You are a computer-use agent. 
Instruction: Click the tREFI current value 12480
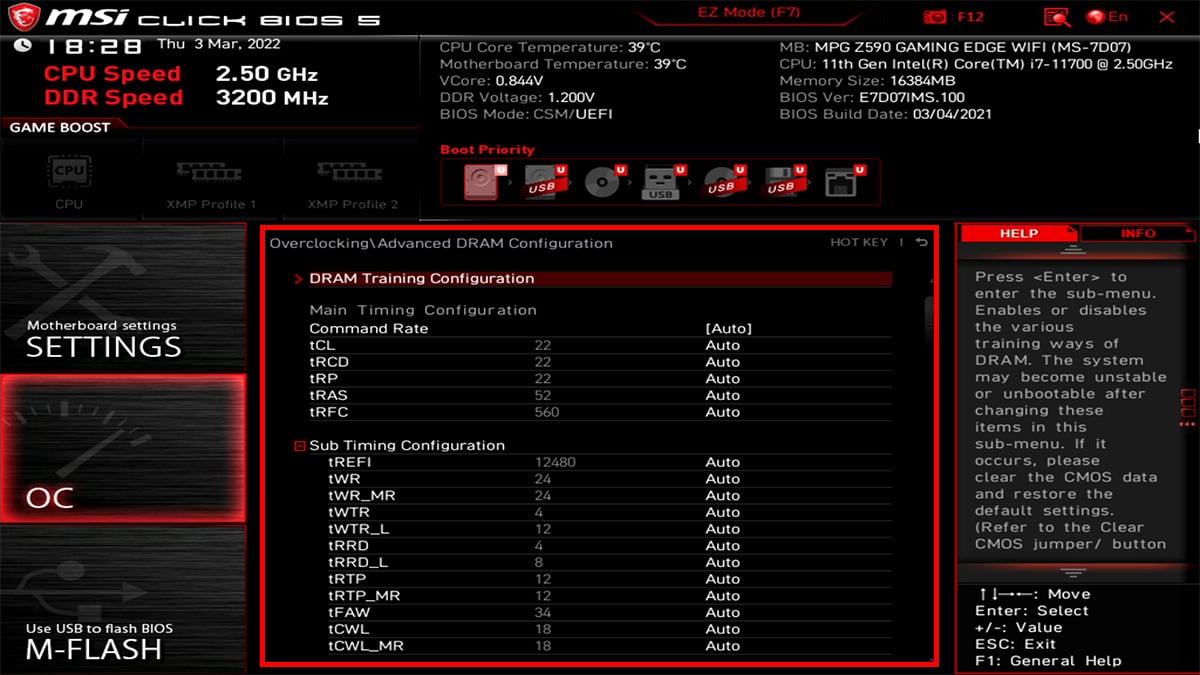click(556, 463)
